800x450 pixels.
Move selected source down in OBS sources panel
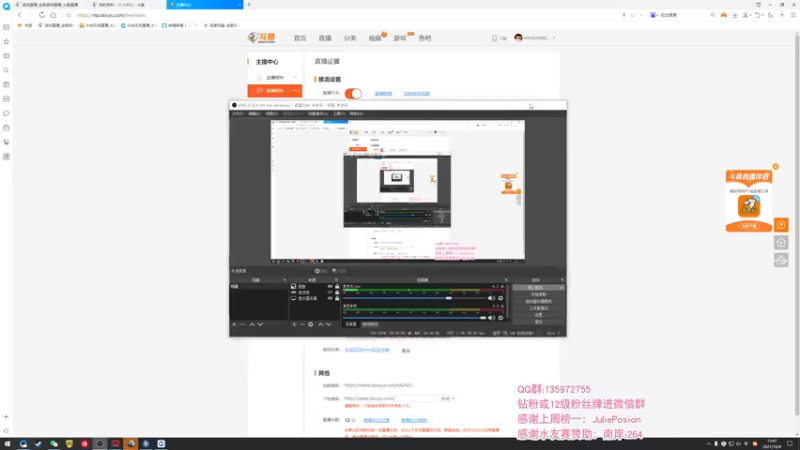pyautogui.click(x=329, y=324)
